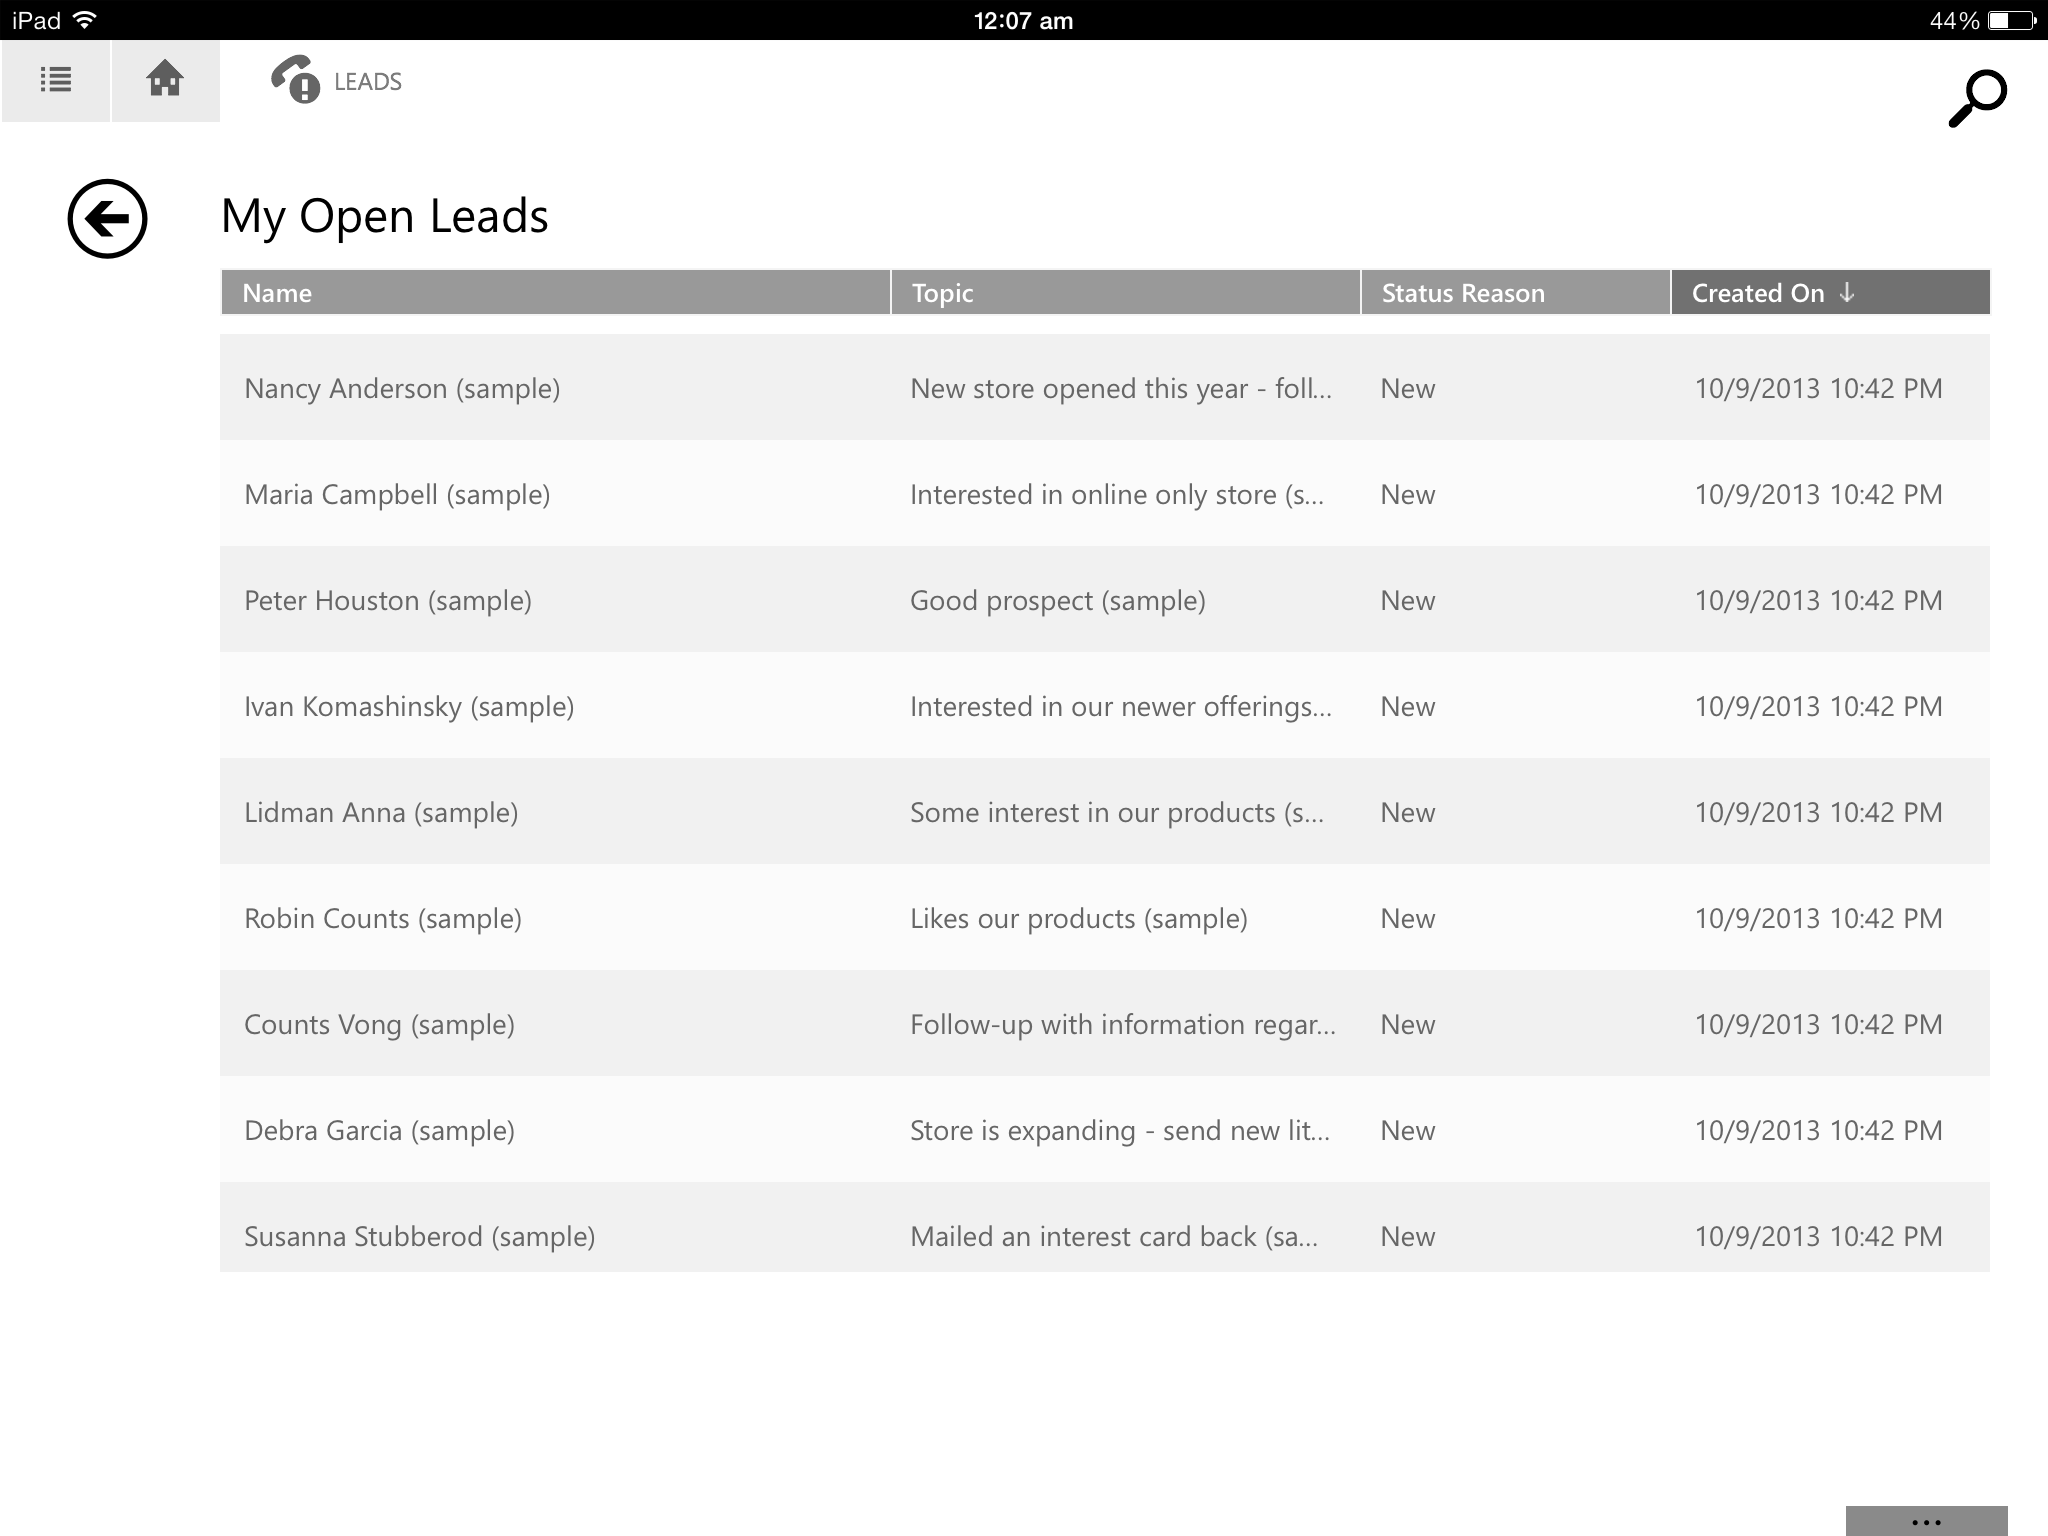Image resolution: width=2048 pixels, height=1536 pixels.
Task: Click the Created On sort arrow
Action: (x=1847, y=292)
